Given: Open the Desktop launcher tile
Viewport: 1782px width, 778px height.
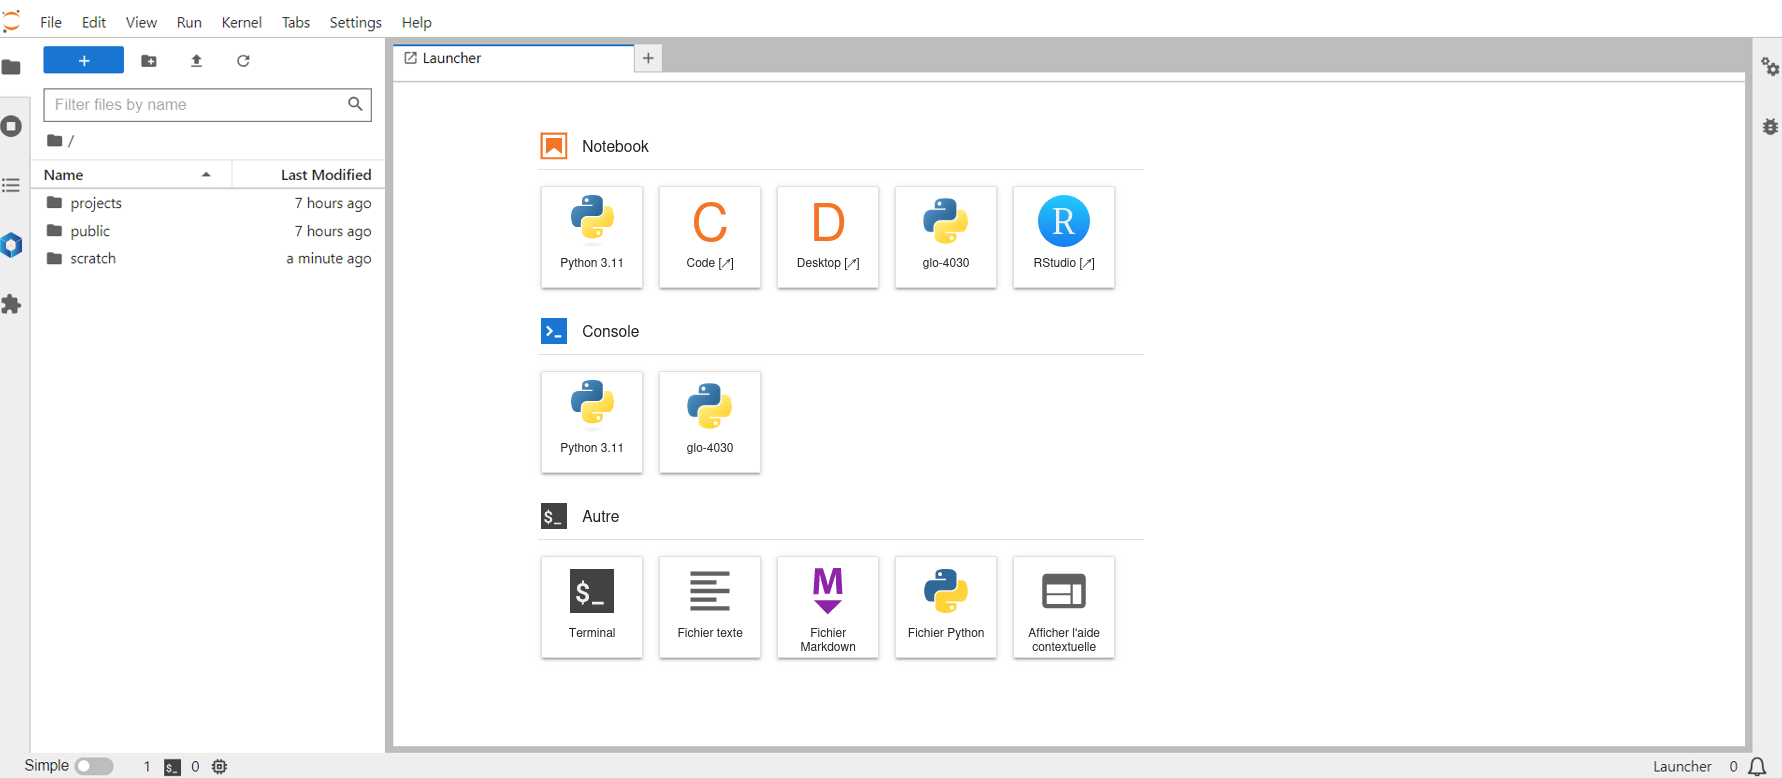Looking at the screenshot, I should click(x=827, y=236).
